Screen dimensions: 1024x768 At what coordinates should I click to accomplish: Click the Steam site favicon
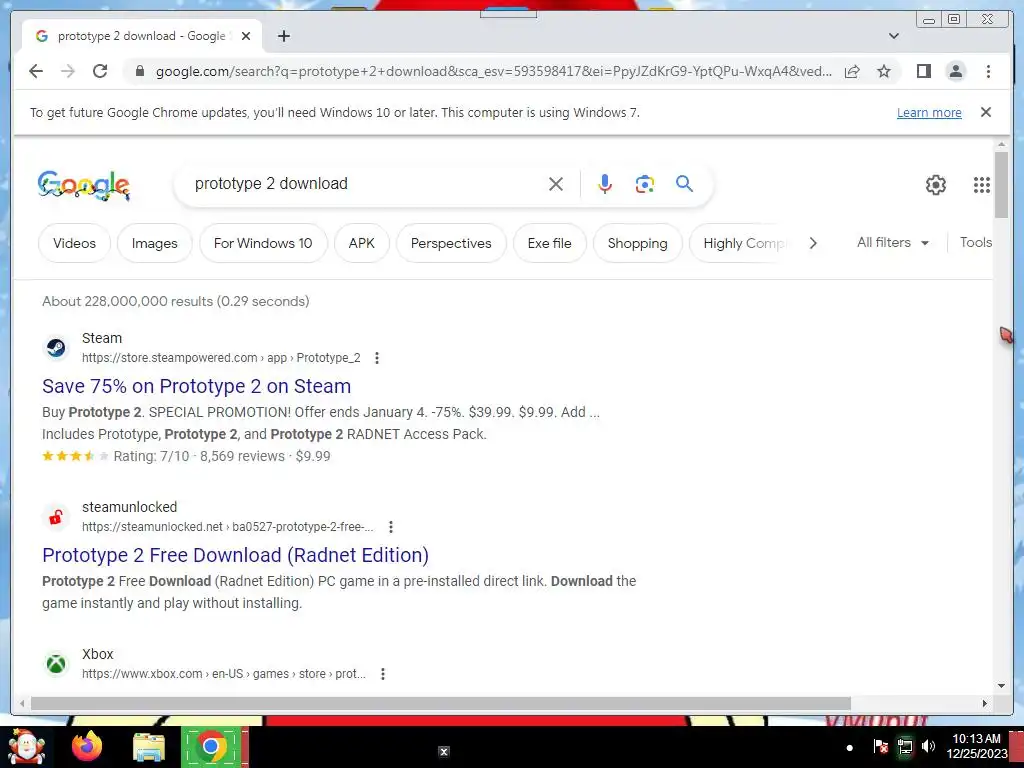pyautogui.click(x=56, y=347)
